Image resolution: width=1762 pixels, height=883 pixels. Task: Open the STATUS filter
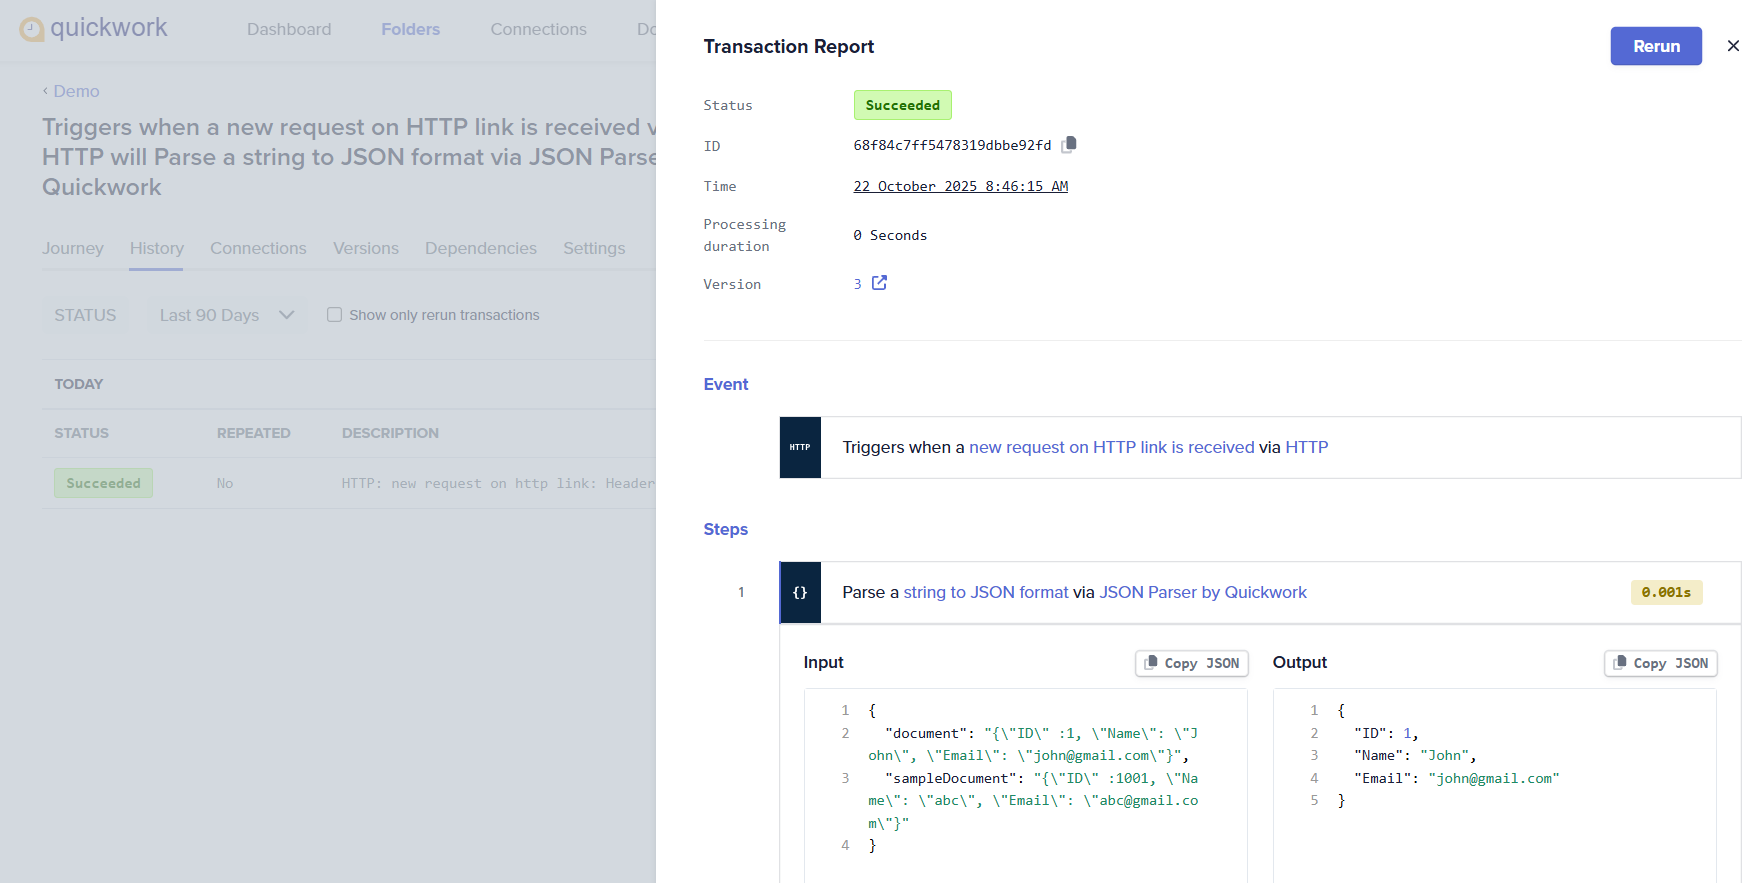click(85, 315)
